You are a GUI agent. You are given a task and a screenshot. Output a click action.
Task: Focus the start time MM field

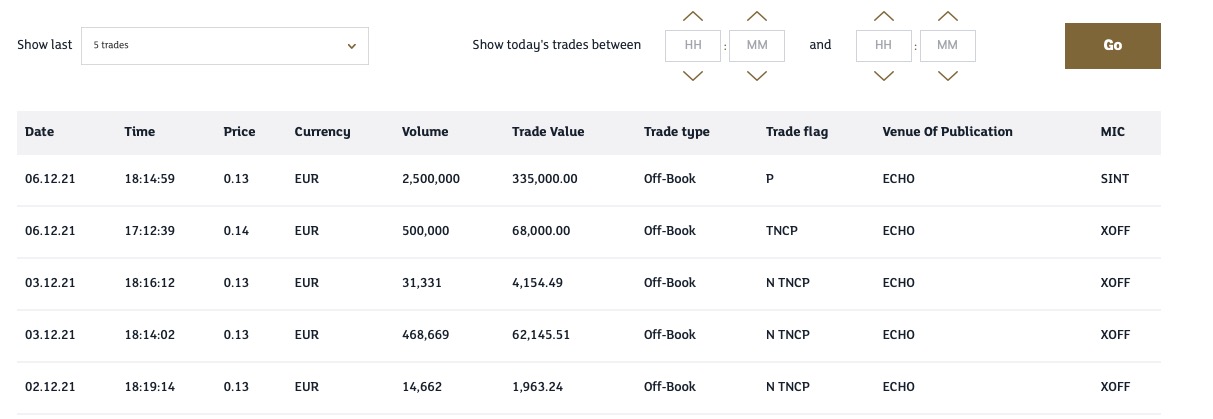[x=757, y=46]
